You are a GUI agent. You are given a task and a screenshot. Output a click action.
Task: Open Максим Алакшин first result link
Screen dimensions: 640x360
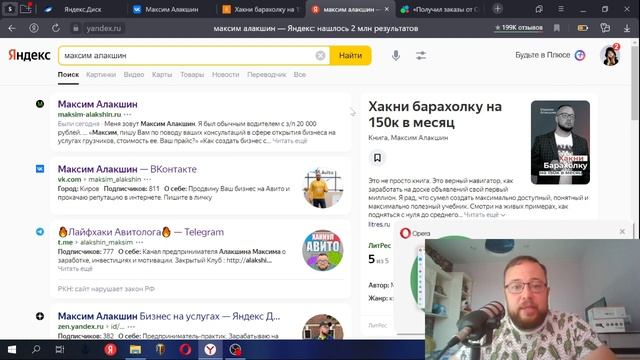98,104
